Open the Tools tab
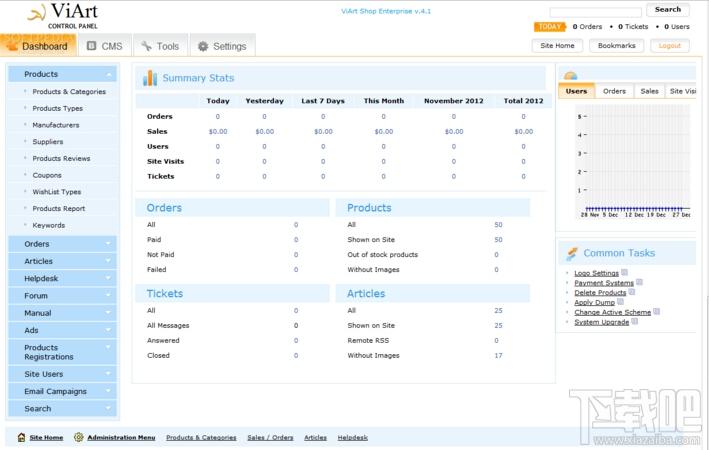This screenshot has width=709, height=450. [x=160, y=46]
